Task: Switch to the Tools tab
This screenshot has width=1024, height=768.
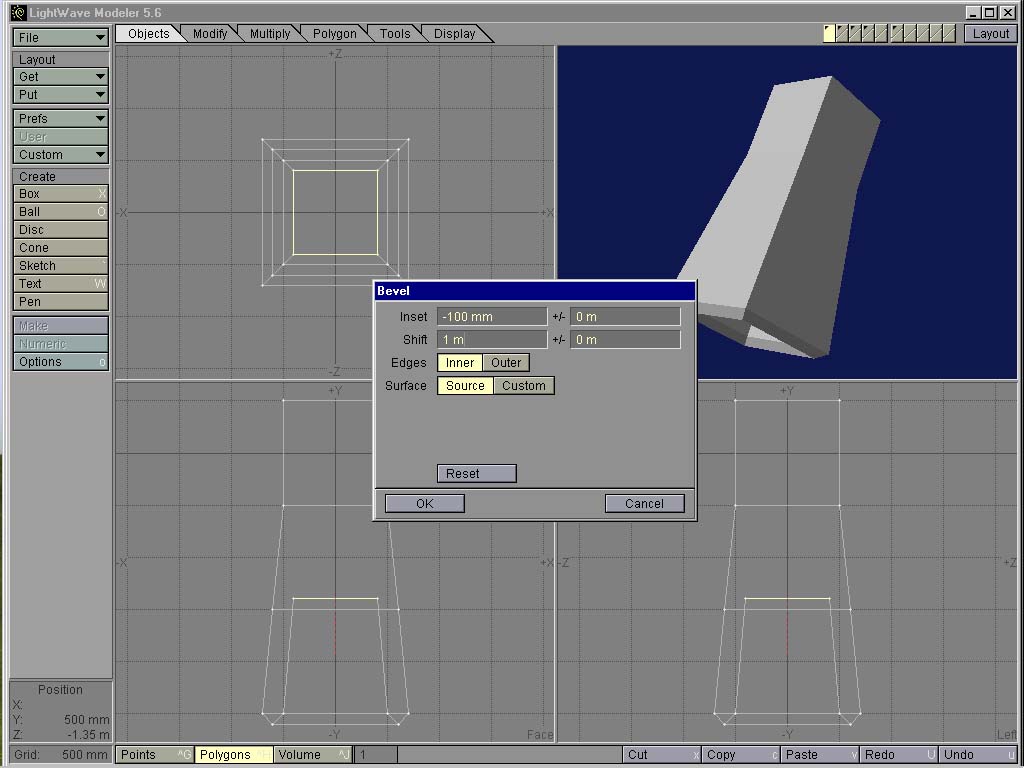Action: 395,34
